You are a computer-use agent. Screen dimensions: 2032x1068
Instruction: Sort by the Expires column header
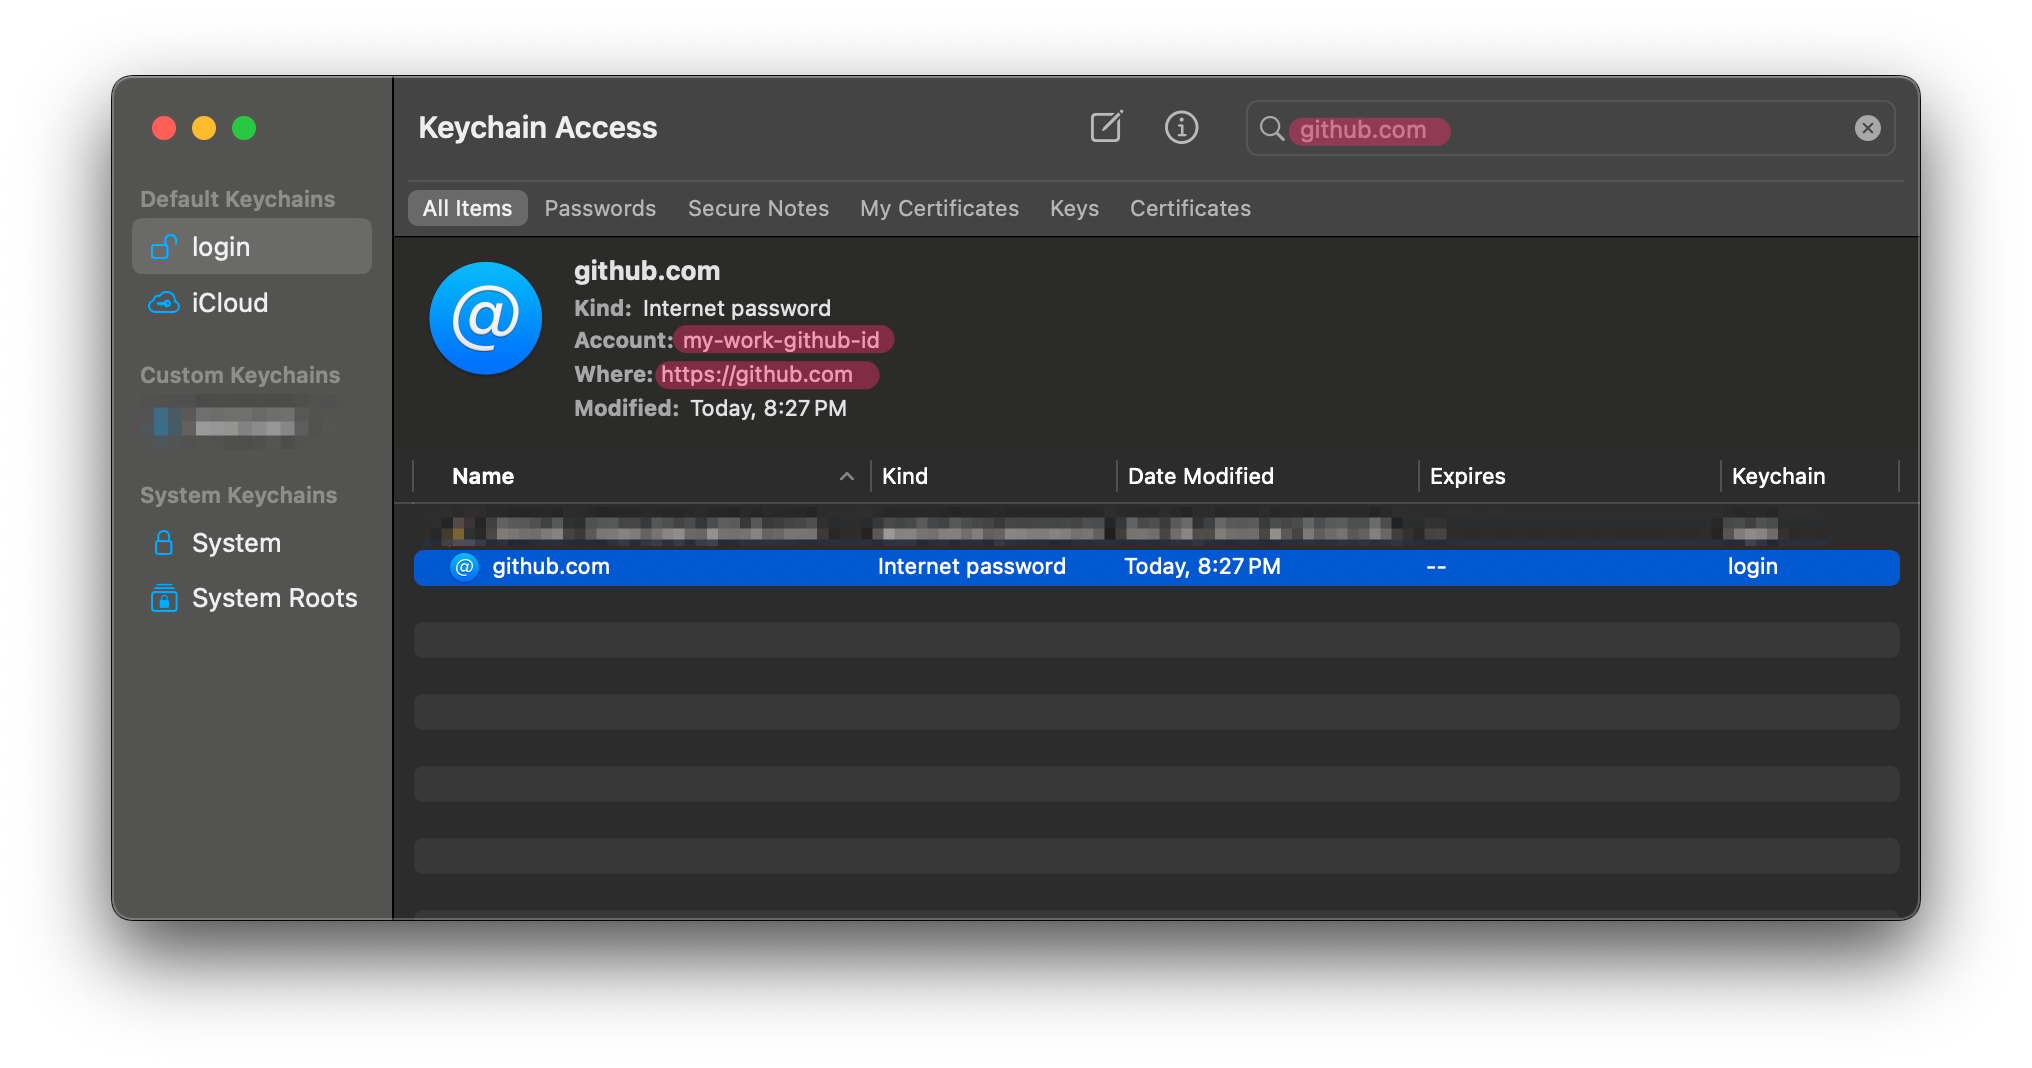pos(1569,476)
